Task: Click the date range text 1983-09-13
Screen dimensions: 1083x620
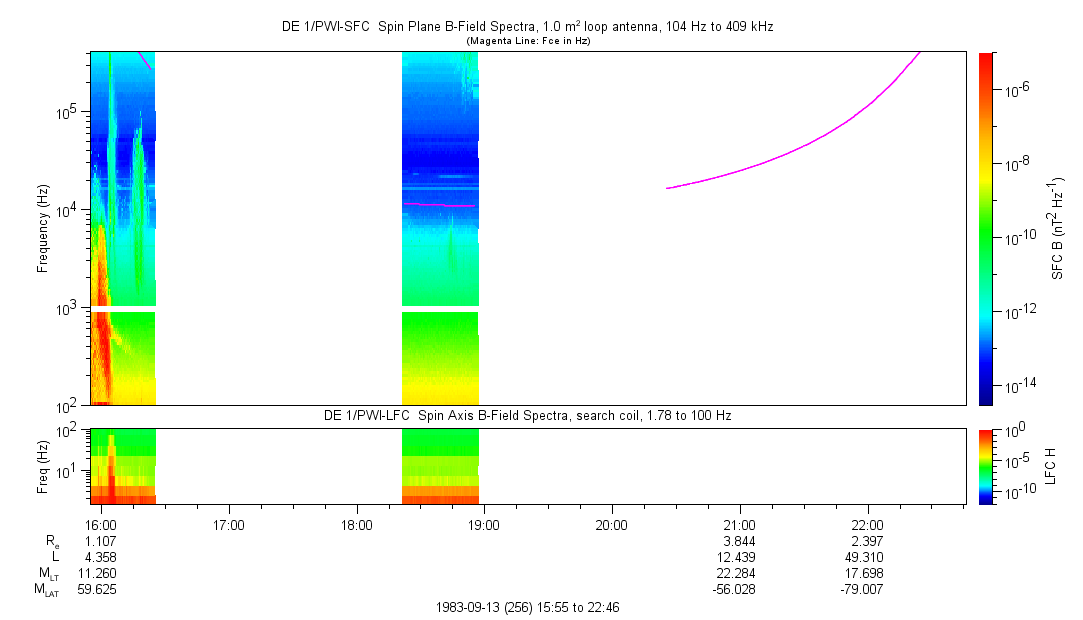Action: pos(527,607)
